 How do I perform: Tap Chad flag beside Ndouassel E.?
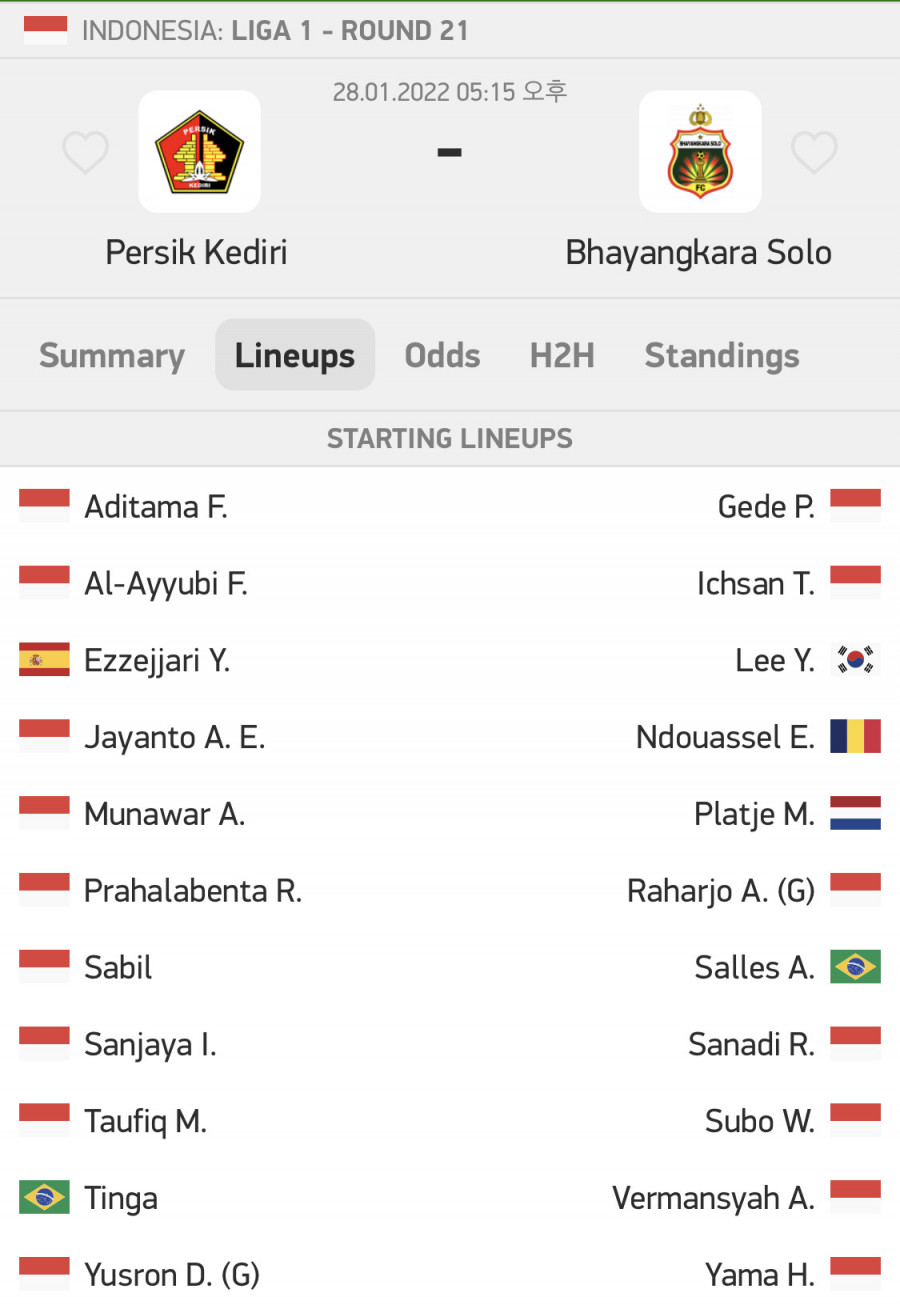tap(855, 737)
